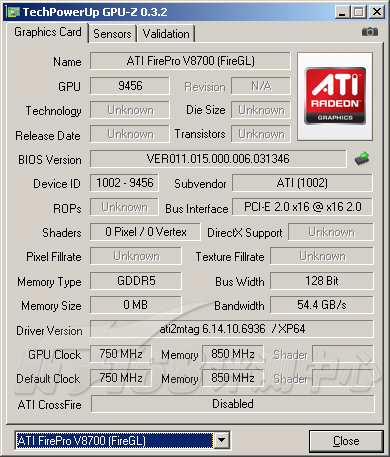Click the BIOS save chip icon

click(362, 159)
